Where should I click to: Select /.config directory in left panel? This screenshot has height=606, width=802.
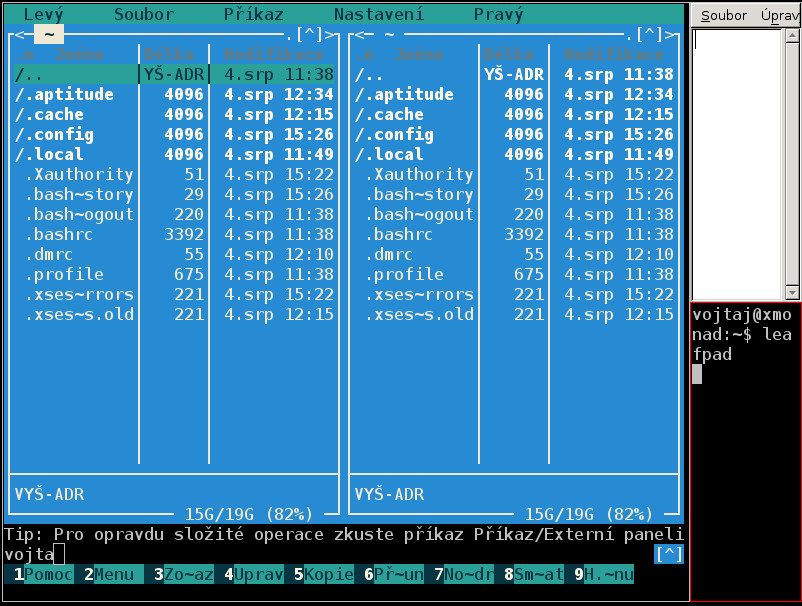point(174,134)
